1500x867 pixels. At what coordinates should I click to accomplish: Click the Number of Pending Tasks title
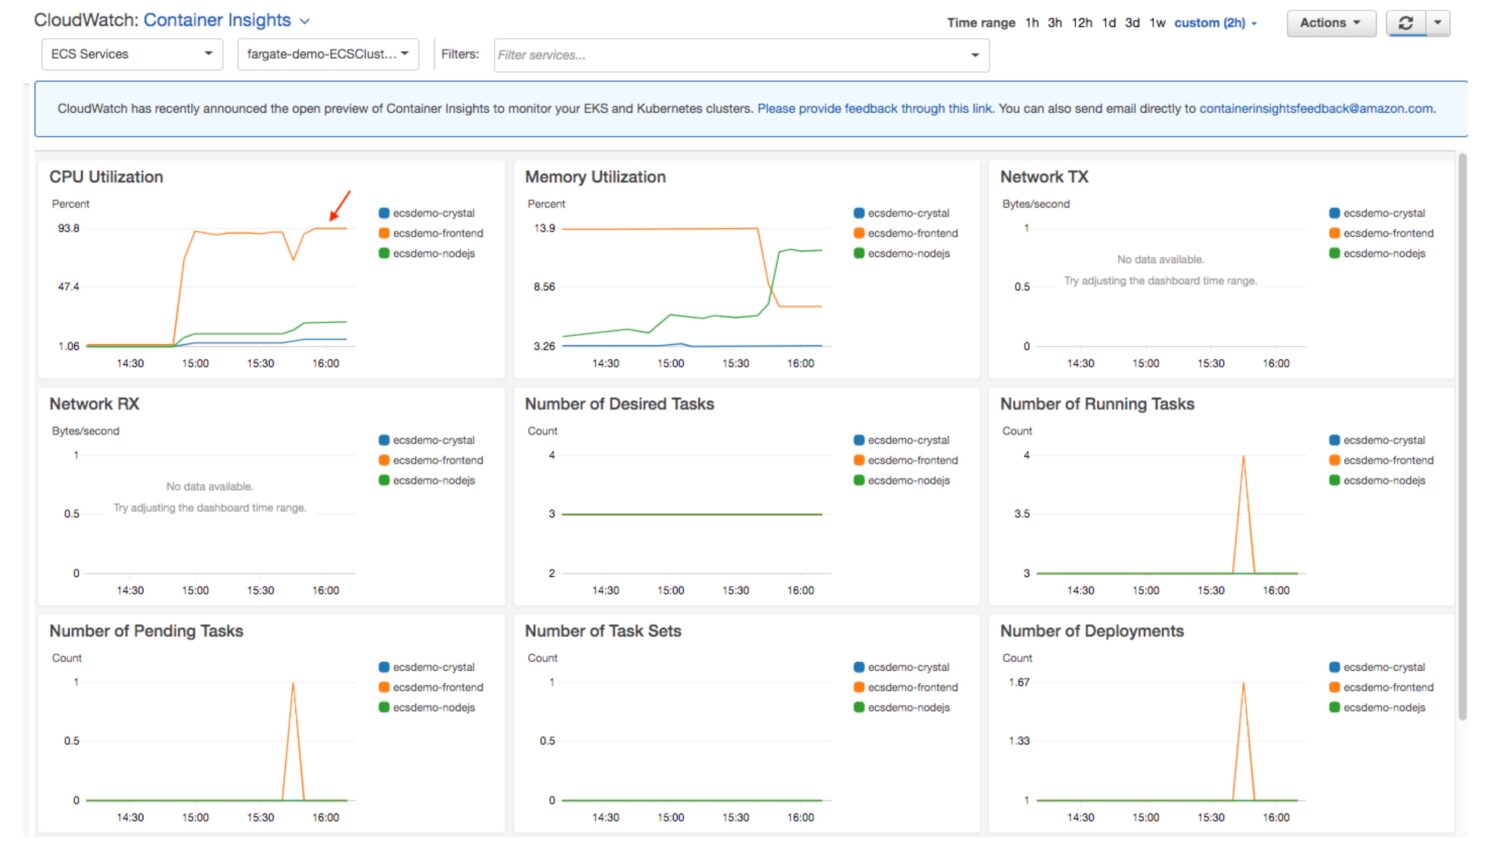tap(146, 631)
